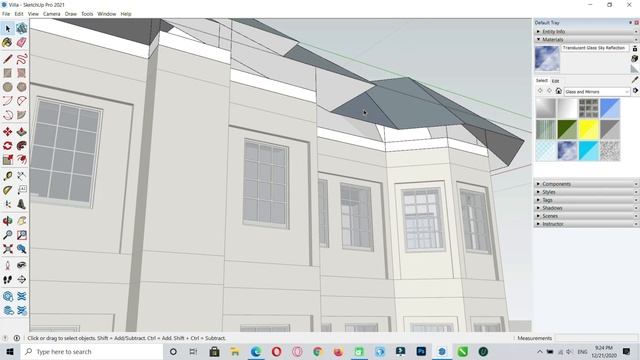Pick the Circle tool
The width and height of the screenshot is (640, 360).
coord(8,87)
